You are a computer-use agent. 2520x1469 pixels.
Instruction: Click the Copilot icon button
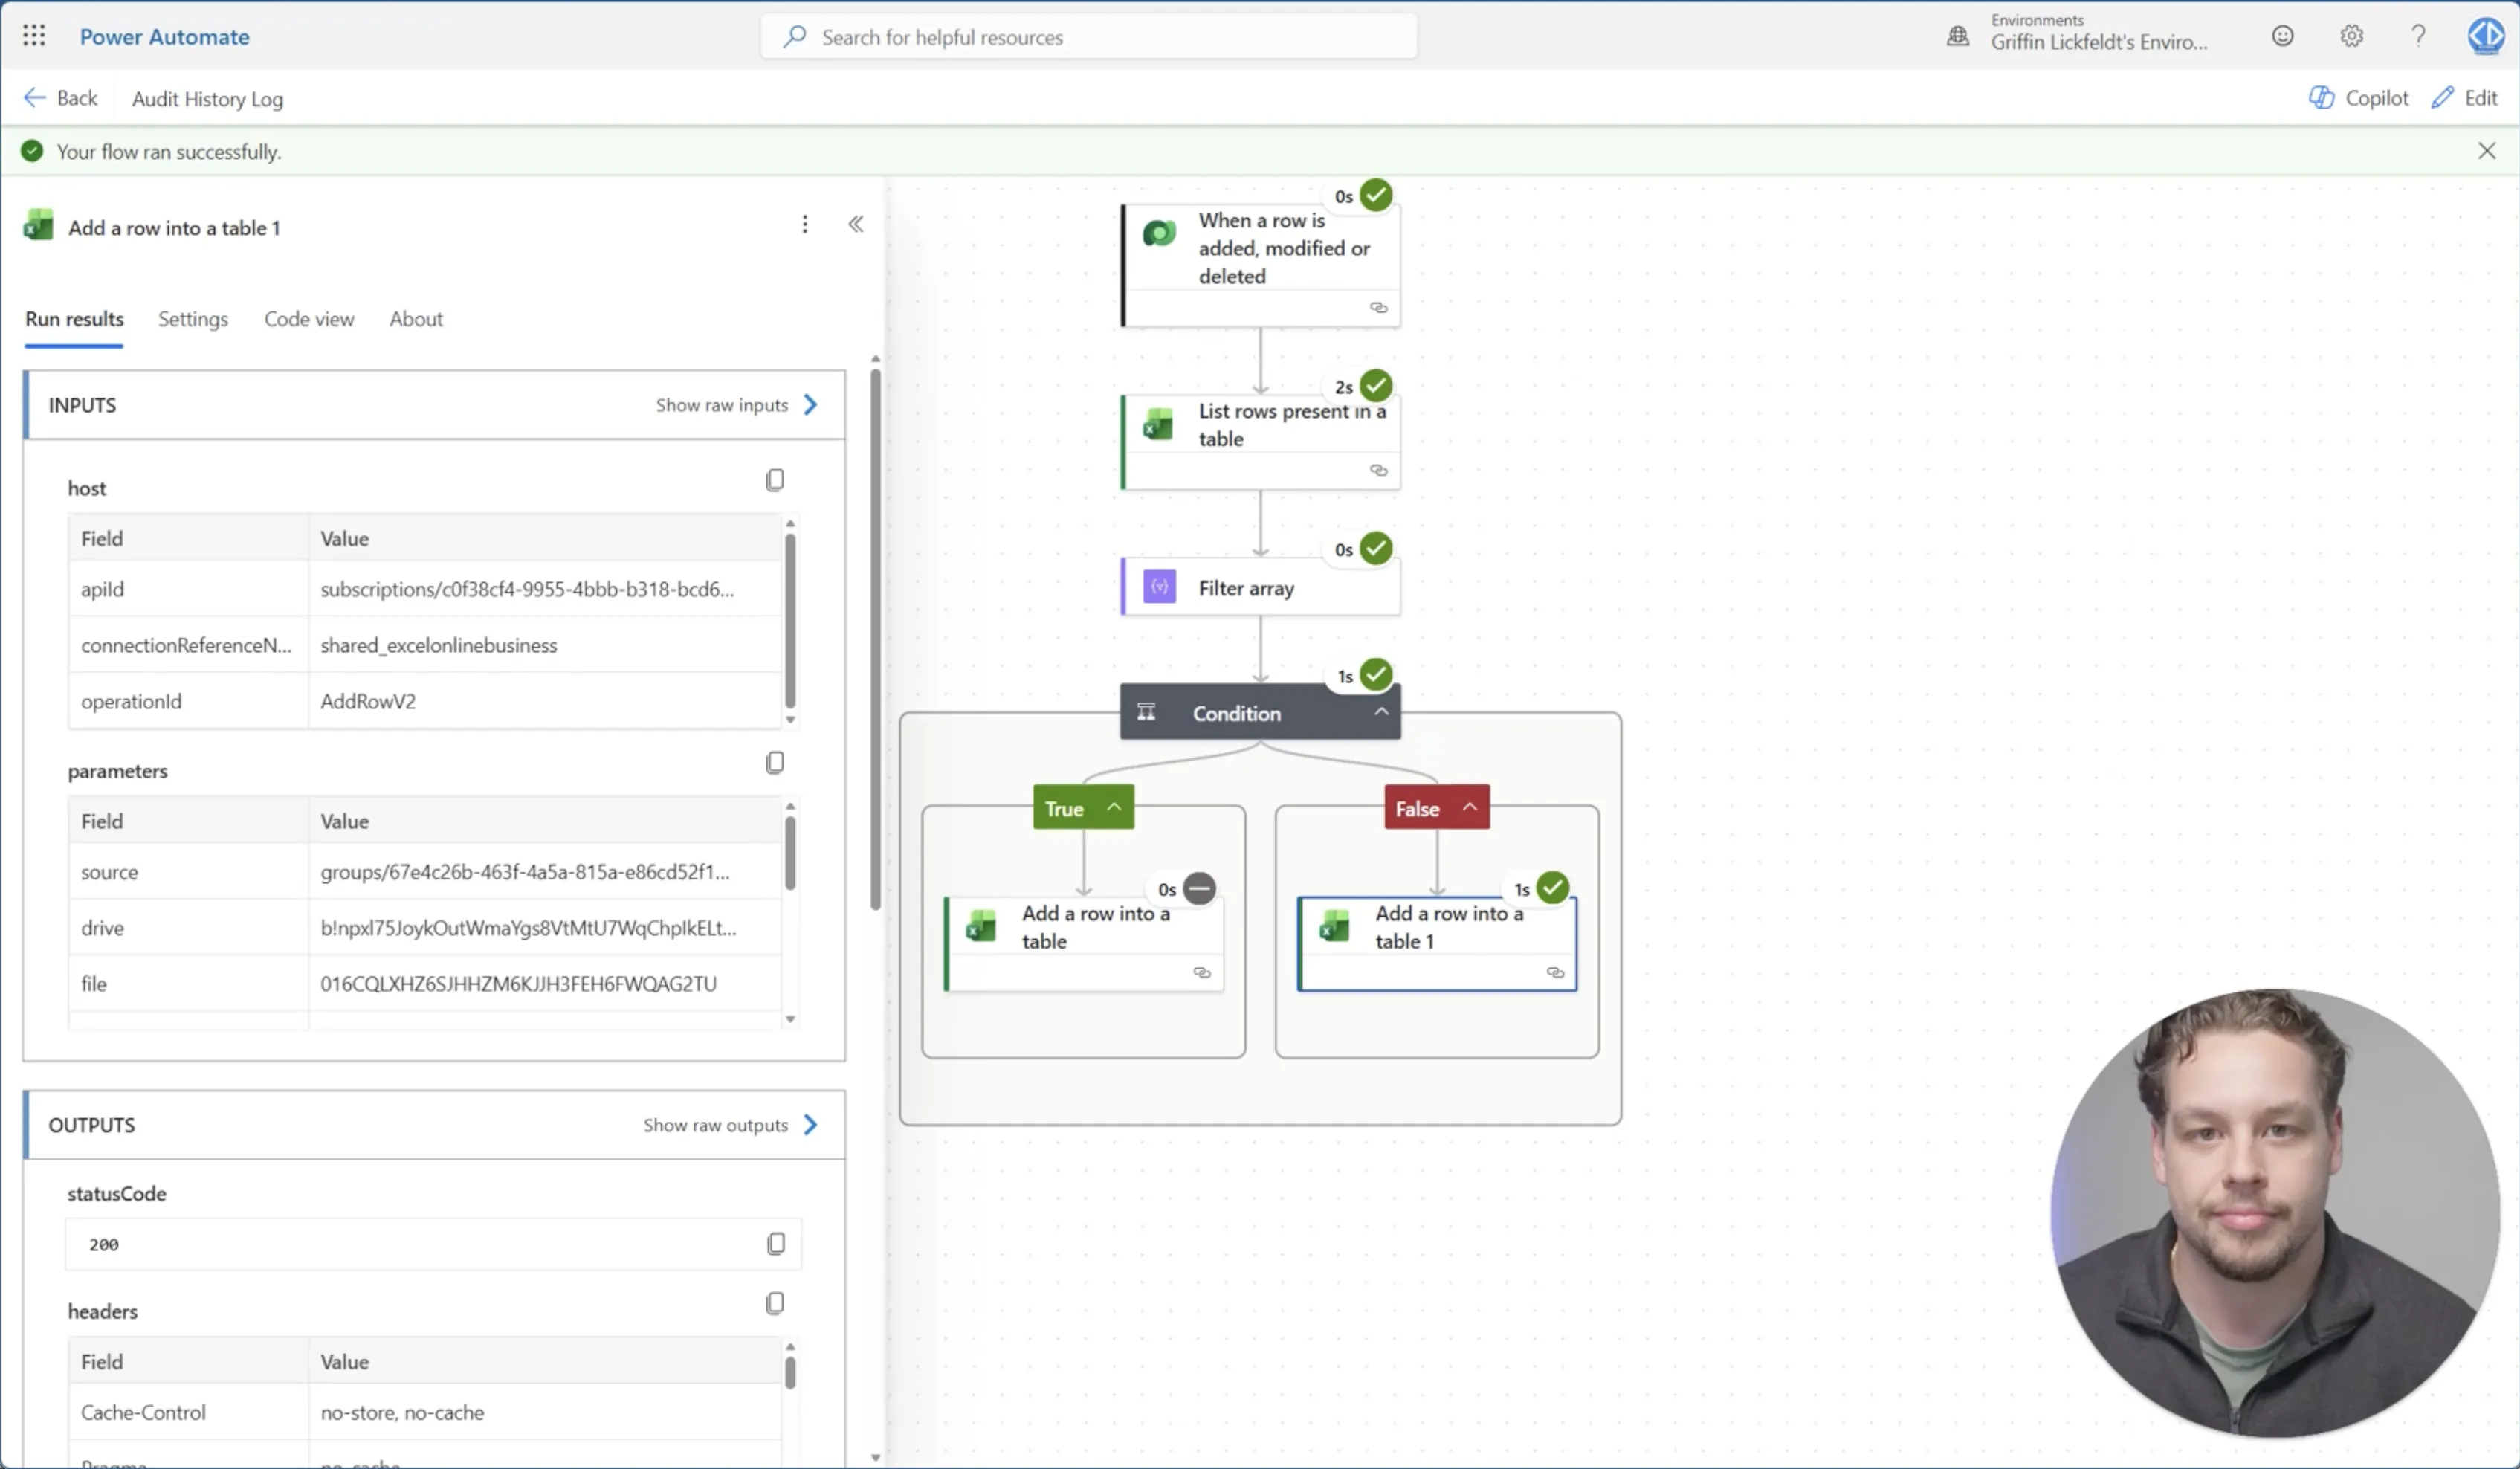point(2358,98)
